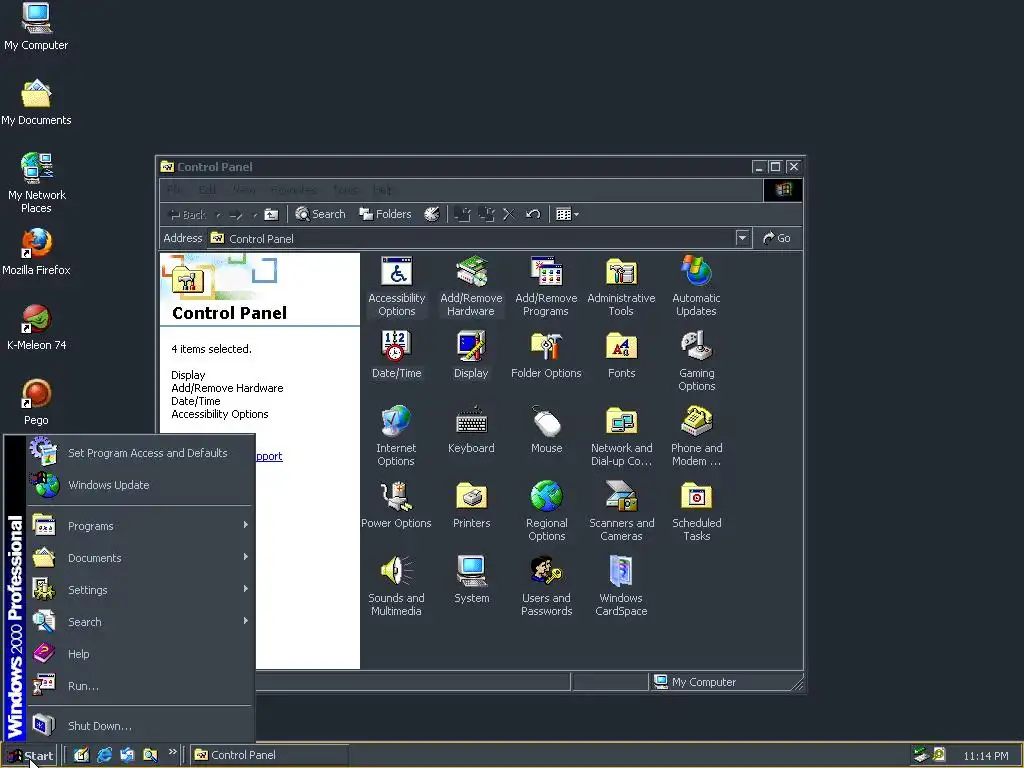
Task: Launch Internet Explorer from Quick Launch
Action: (104, 755)
